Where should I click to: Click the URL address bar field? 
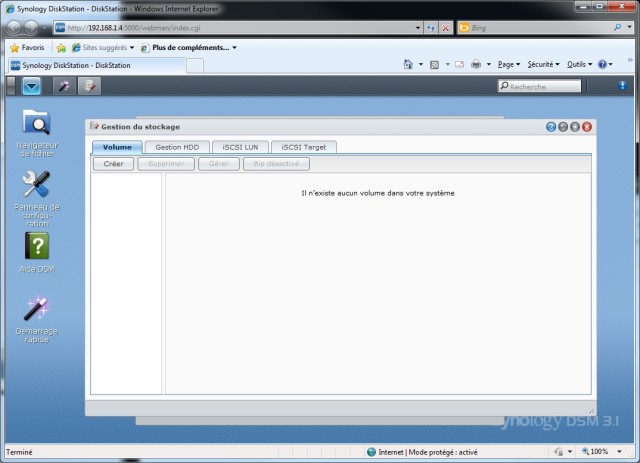pos(240,28)
